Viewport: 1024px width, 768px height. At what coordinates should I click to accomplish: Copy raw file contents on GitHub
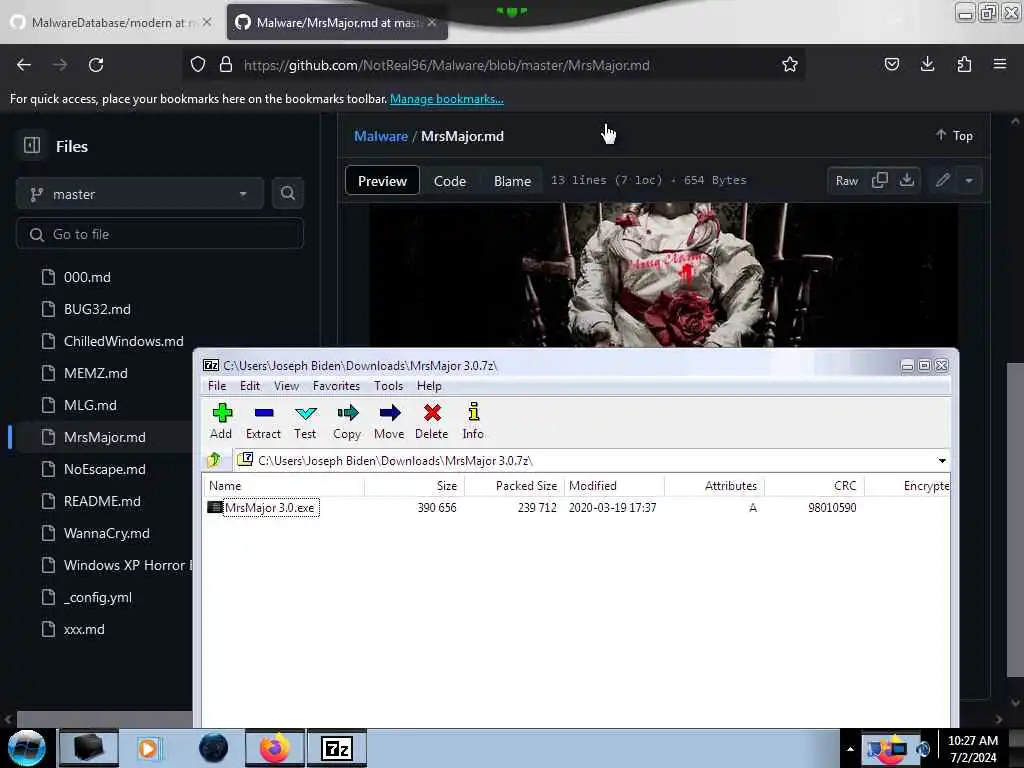coord(880,180)
